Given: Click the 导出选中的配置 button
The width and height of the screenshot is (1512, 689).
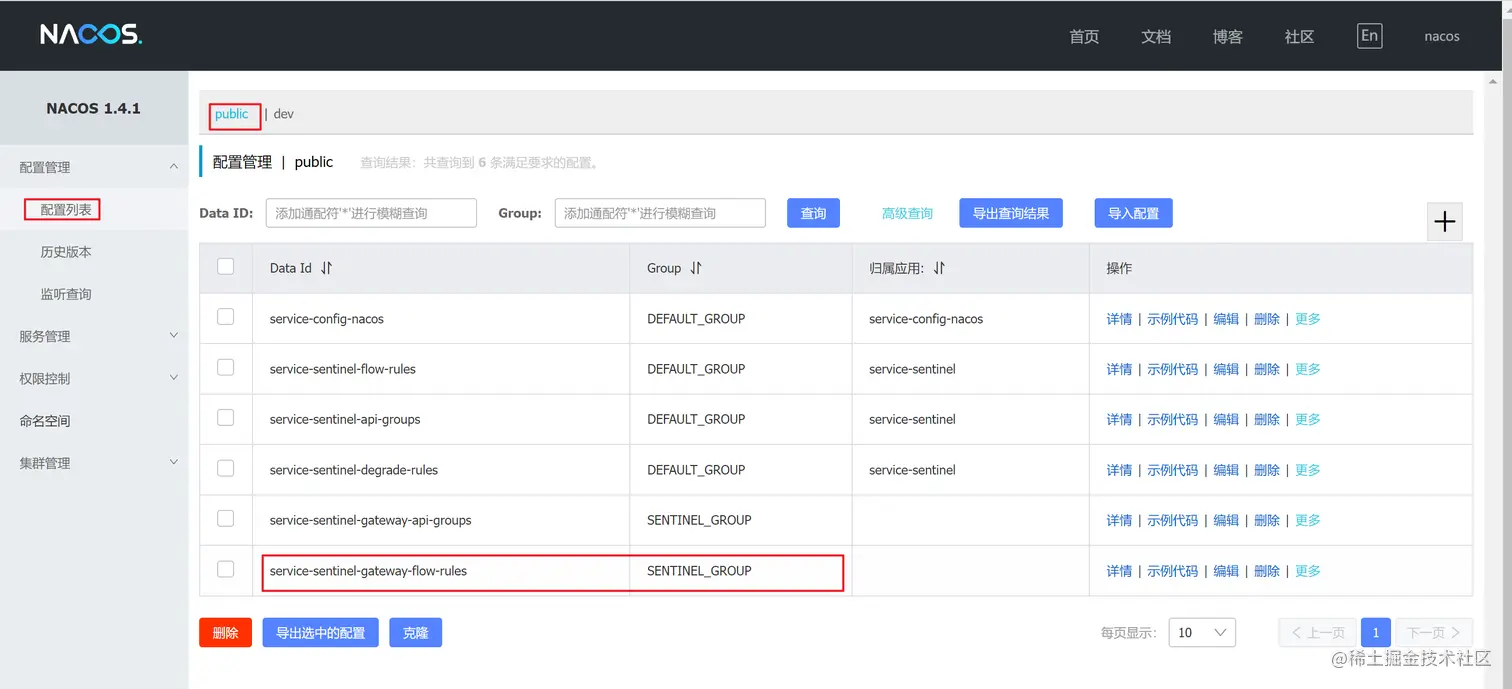Looking at the screenshot, I should pyautogui.click(x=320, y=632).
